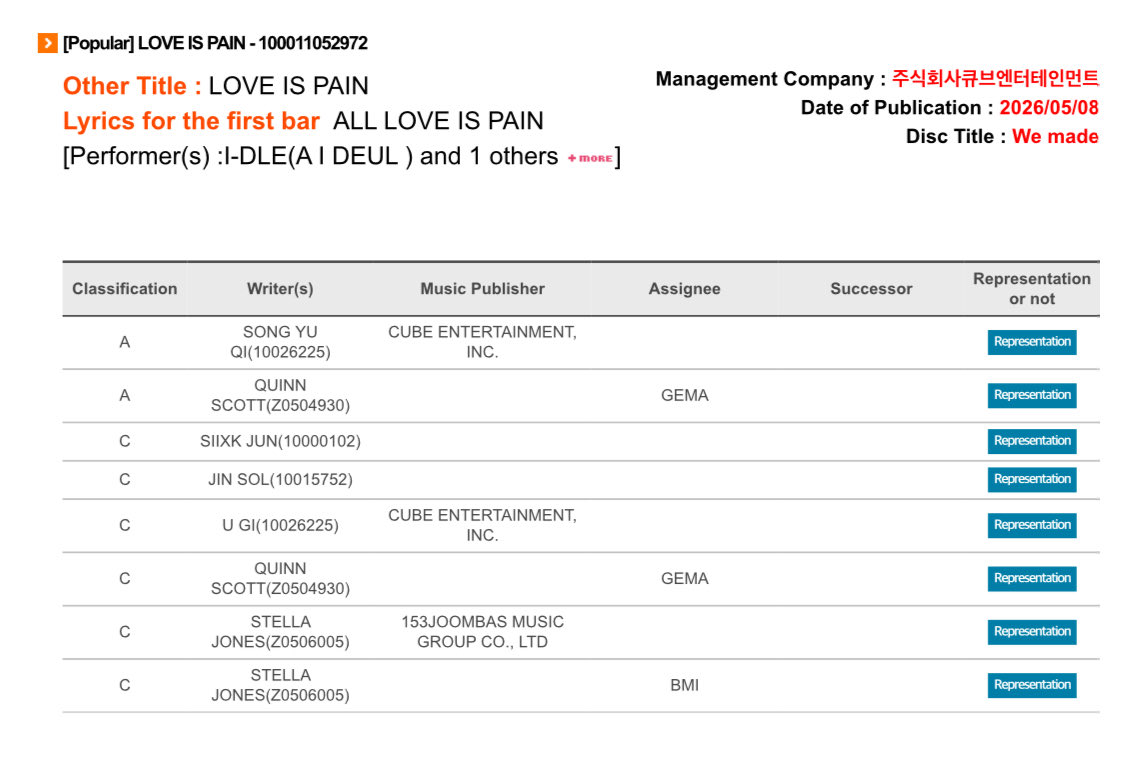This screenshot has width=1125, height=762.
Task: Click Representation button for SIIXK JUN
Action: [1032, 441]
